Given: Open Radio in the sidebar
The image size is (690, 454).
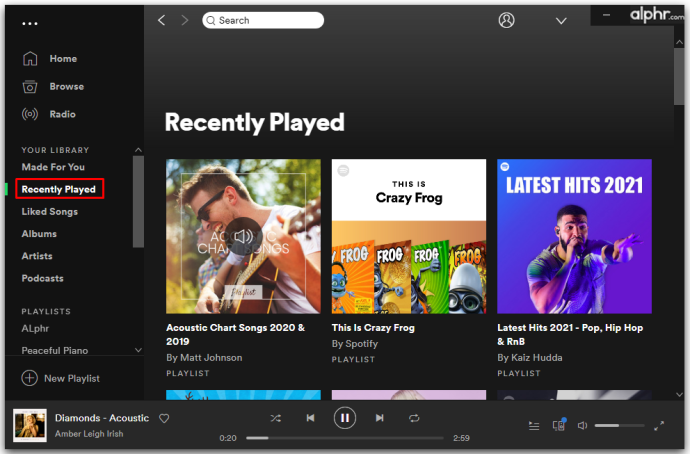Looking at the screenshot, I should coord(62,114).
